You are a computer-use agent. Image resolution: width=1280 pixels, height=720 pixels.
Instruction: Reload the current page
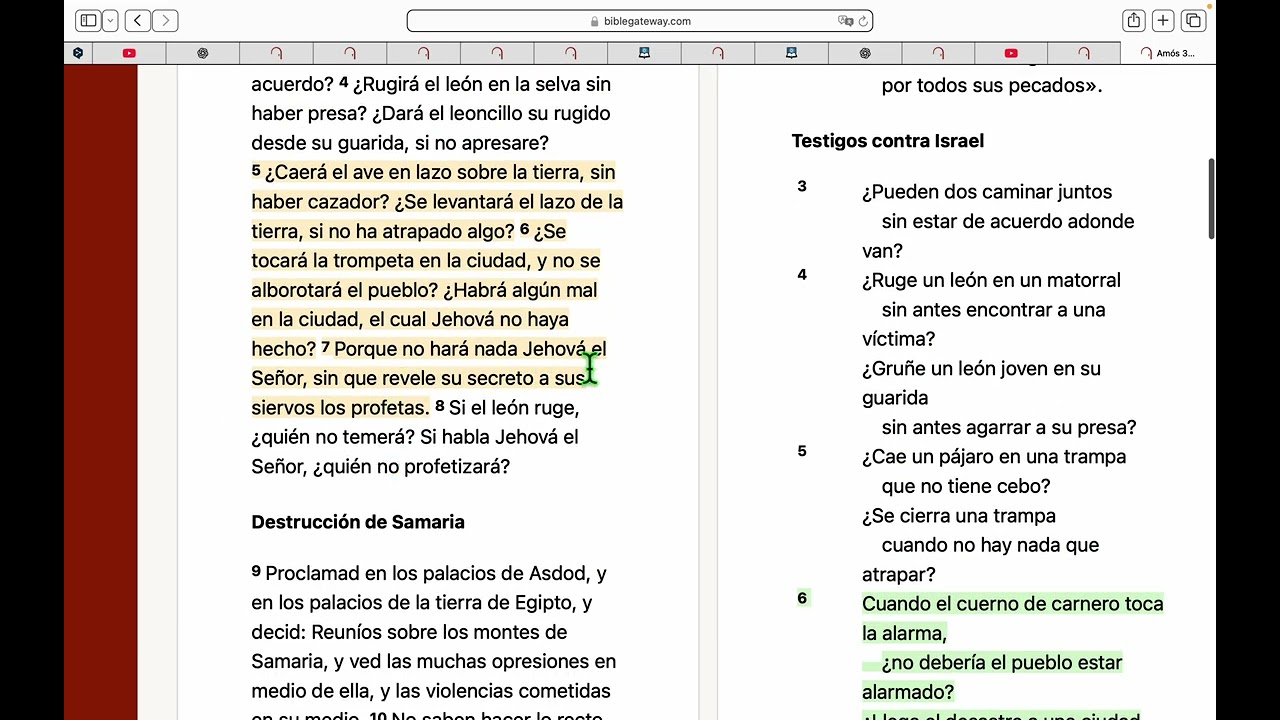point(862,20)
